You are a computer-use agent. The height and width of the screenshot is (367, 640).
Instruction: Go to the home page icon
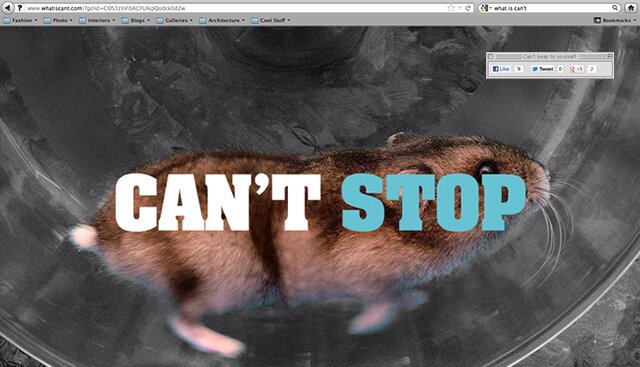(x=631, y=8)
